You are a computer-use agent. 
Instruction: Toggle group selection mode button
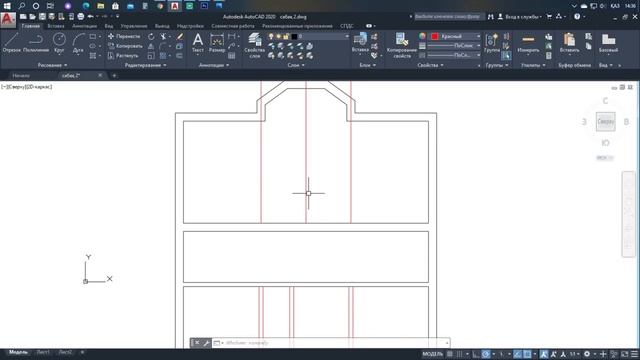(506, 56)
